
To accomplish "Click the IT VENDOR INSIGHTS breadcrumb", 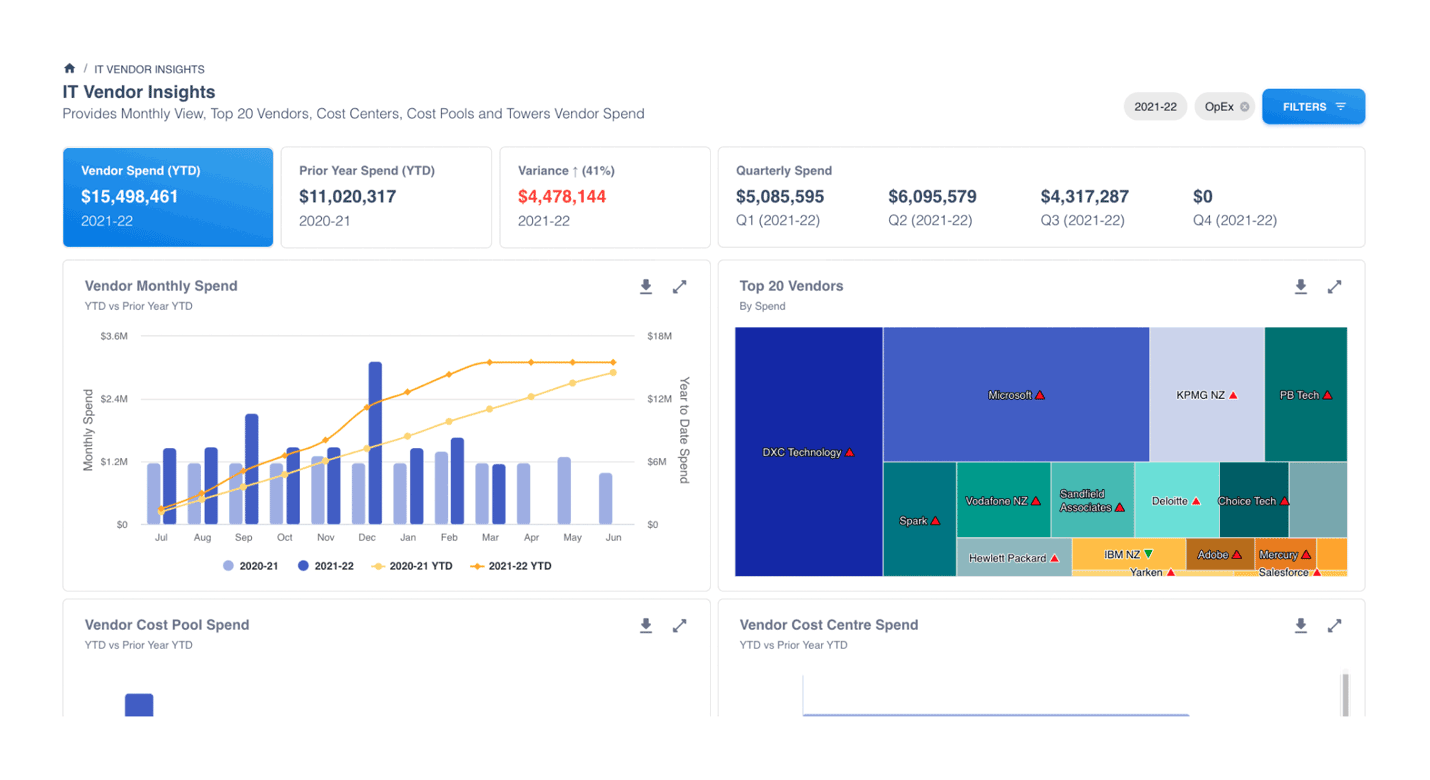I will (149, 69).
